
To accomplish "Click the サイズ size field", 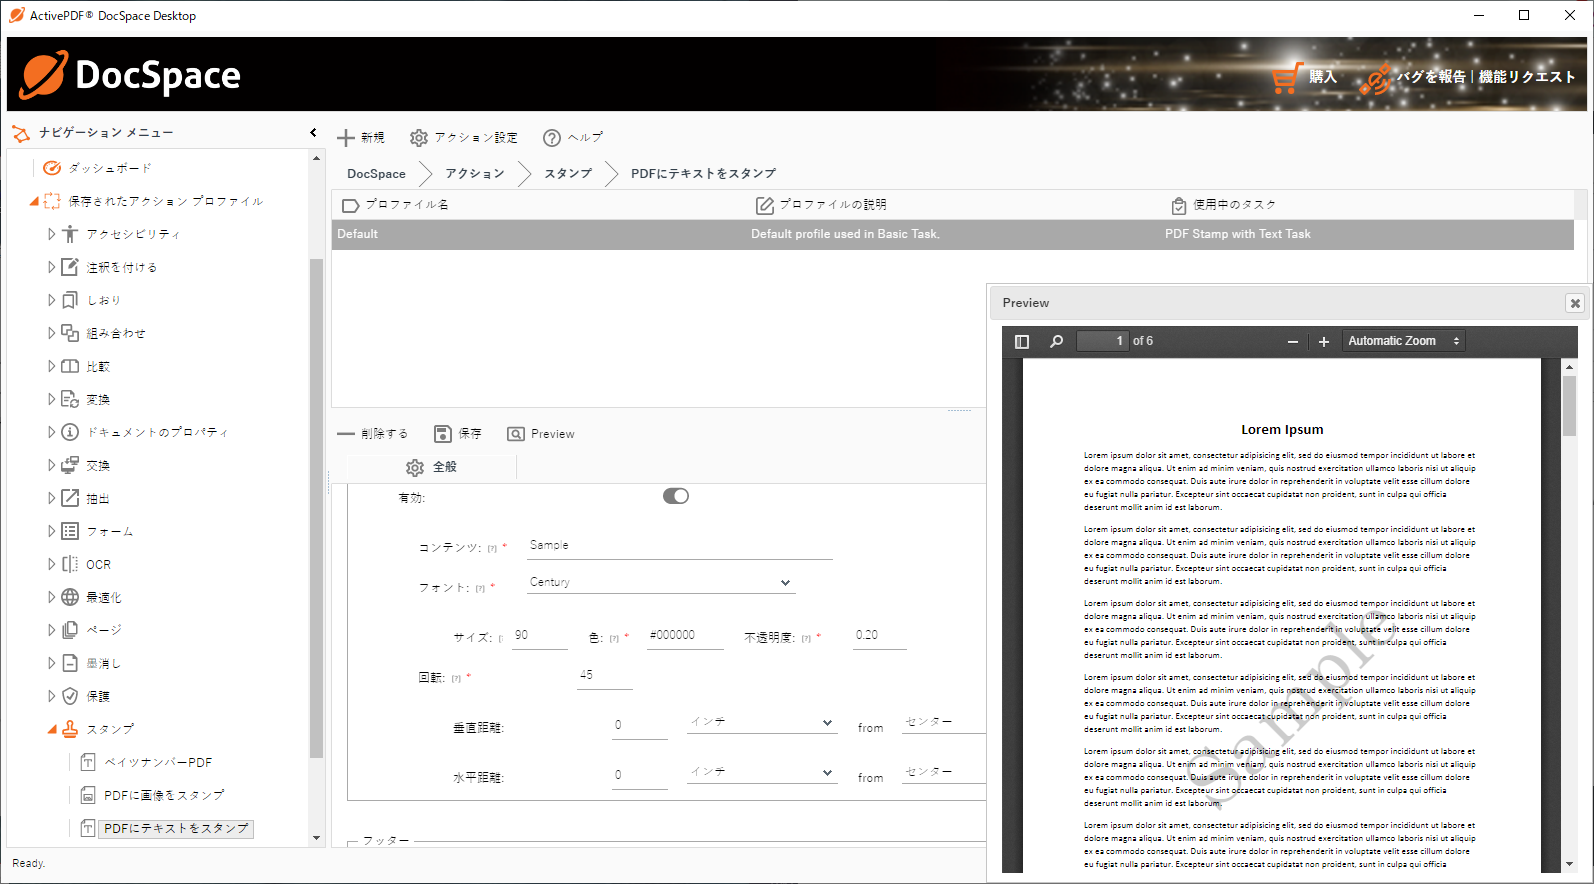I will 540,636.
